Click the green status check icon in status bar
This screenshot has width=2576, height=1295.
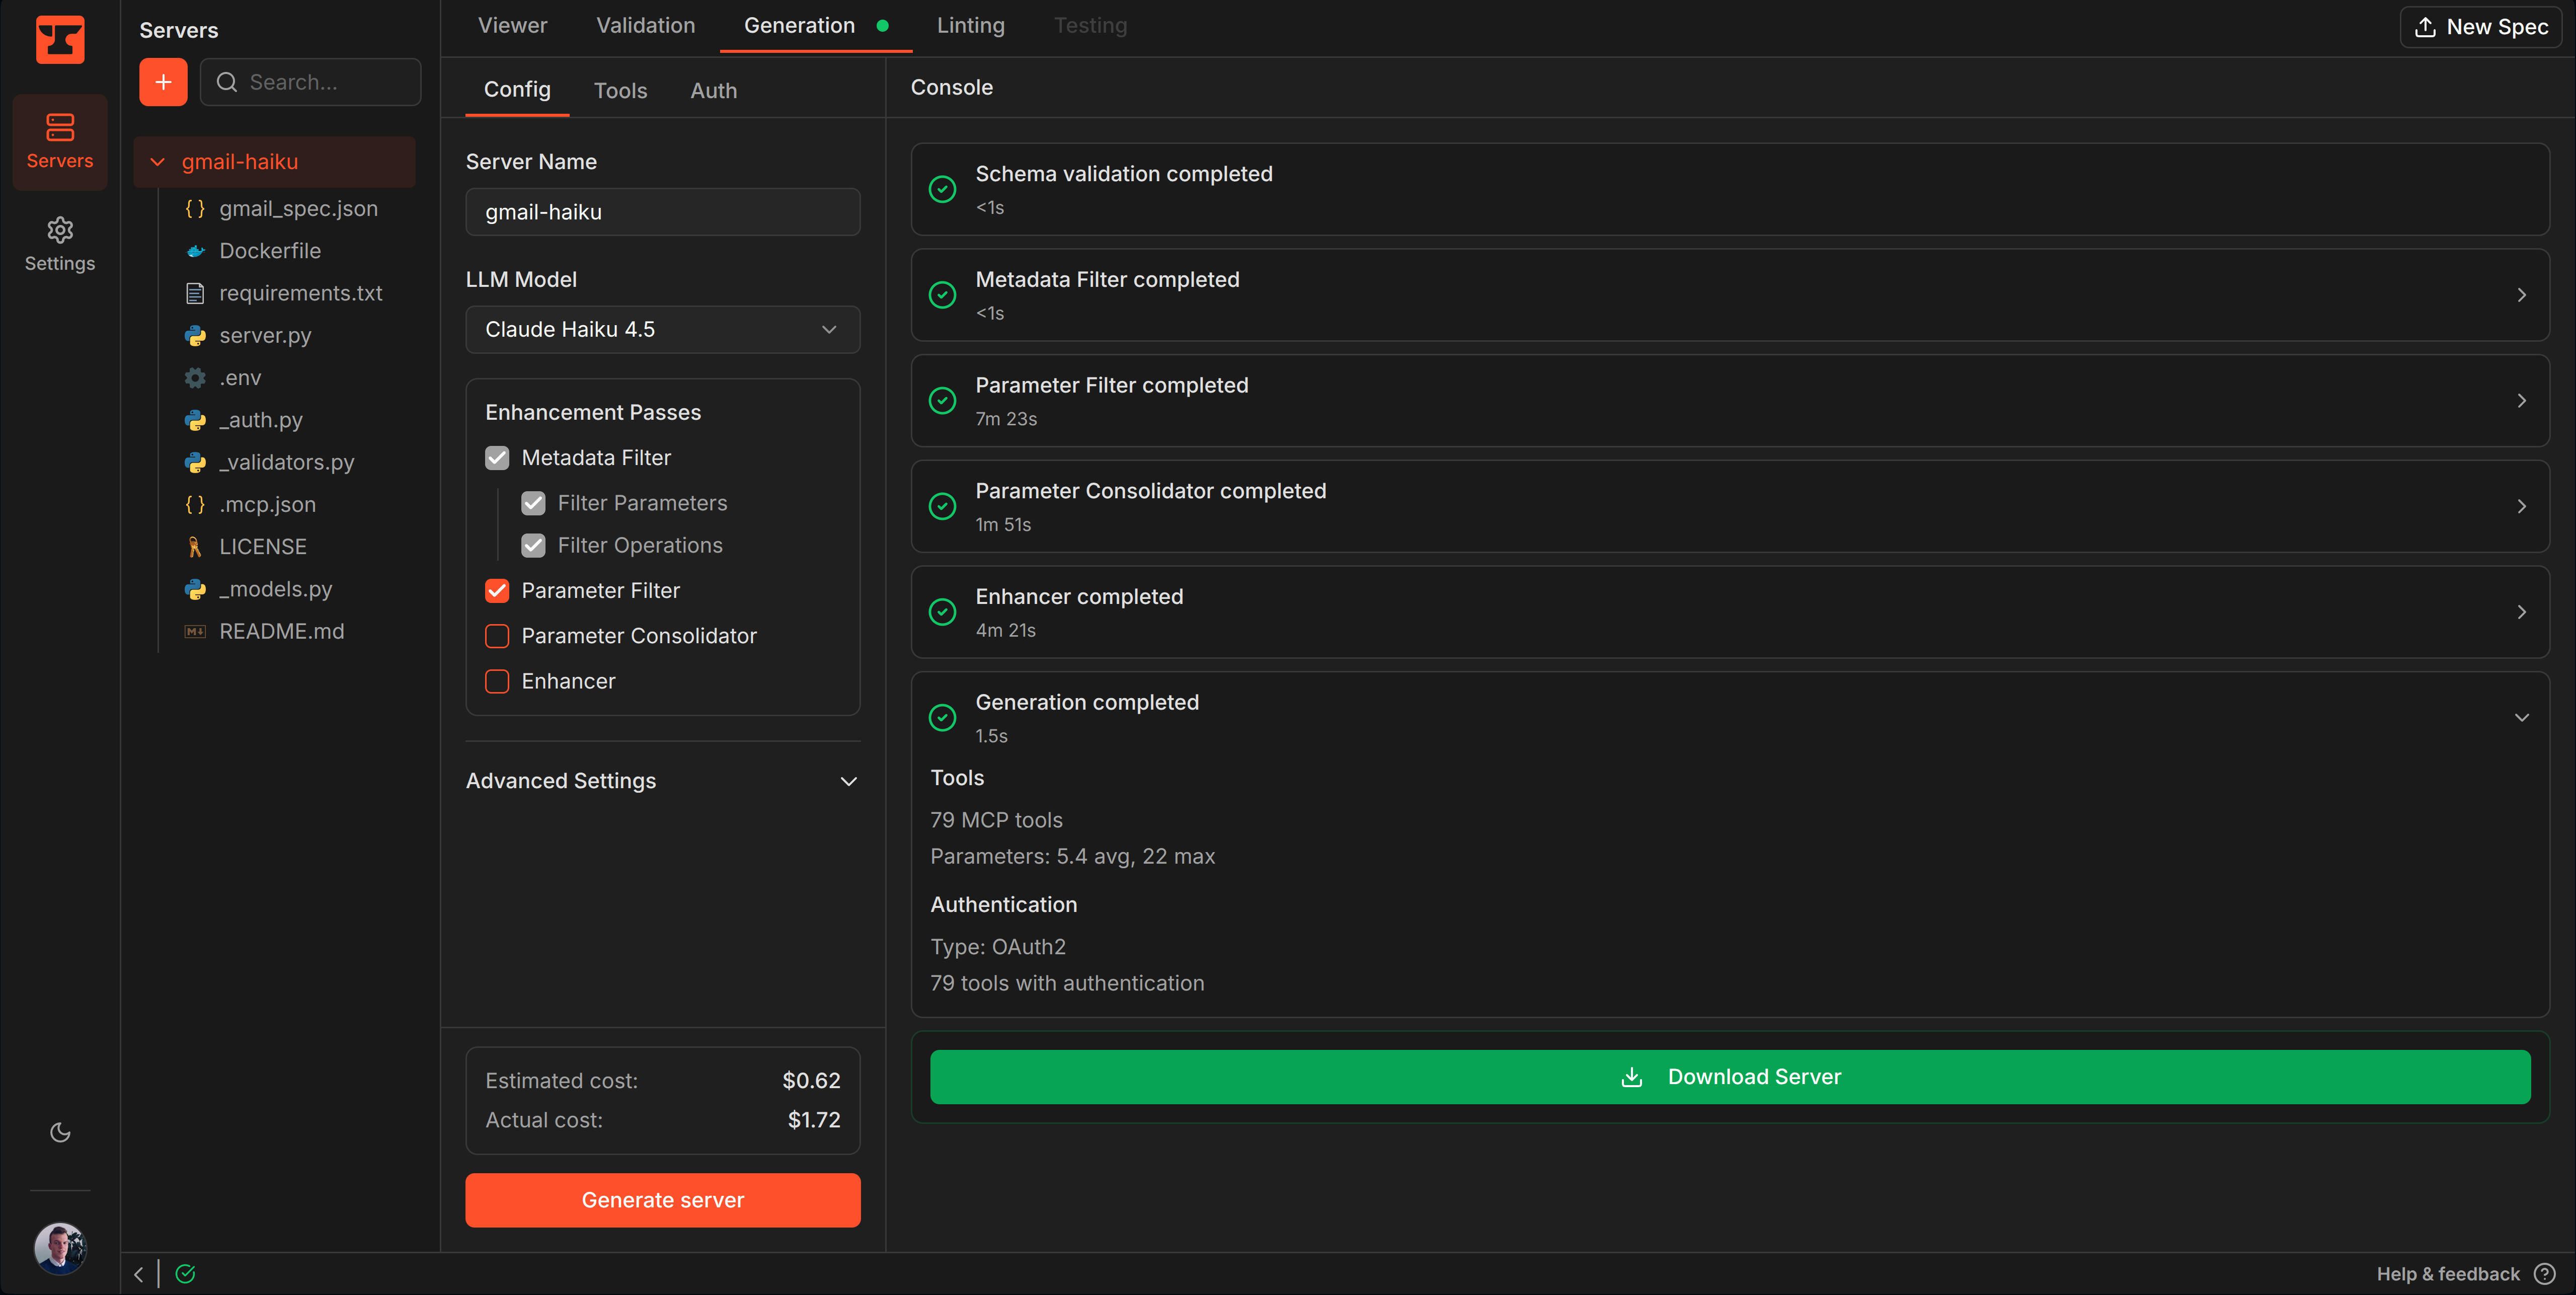[185, 1274]
